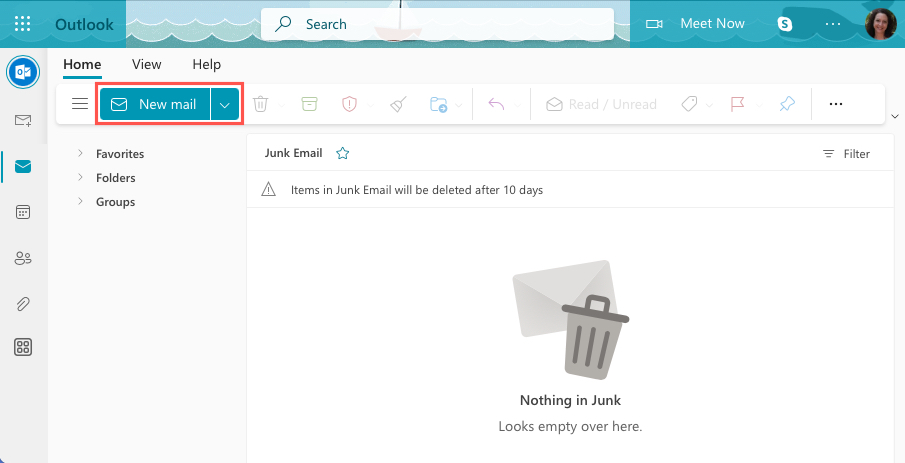The width and height of the screenshot is (905, 463).
Task: Click the empty junk trash illustration
Action: pyautogui.click(x=570, y=319)
